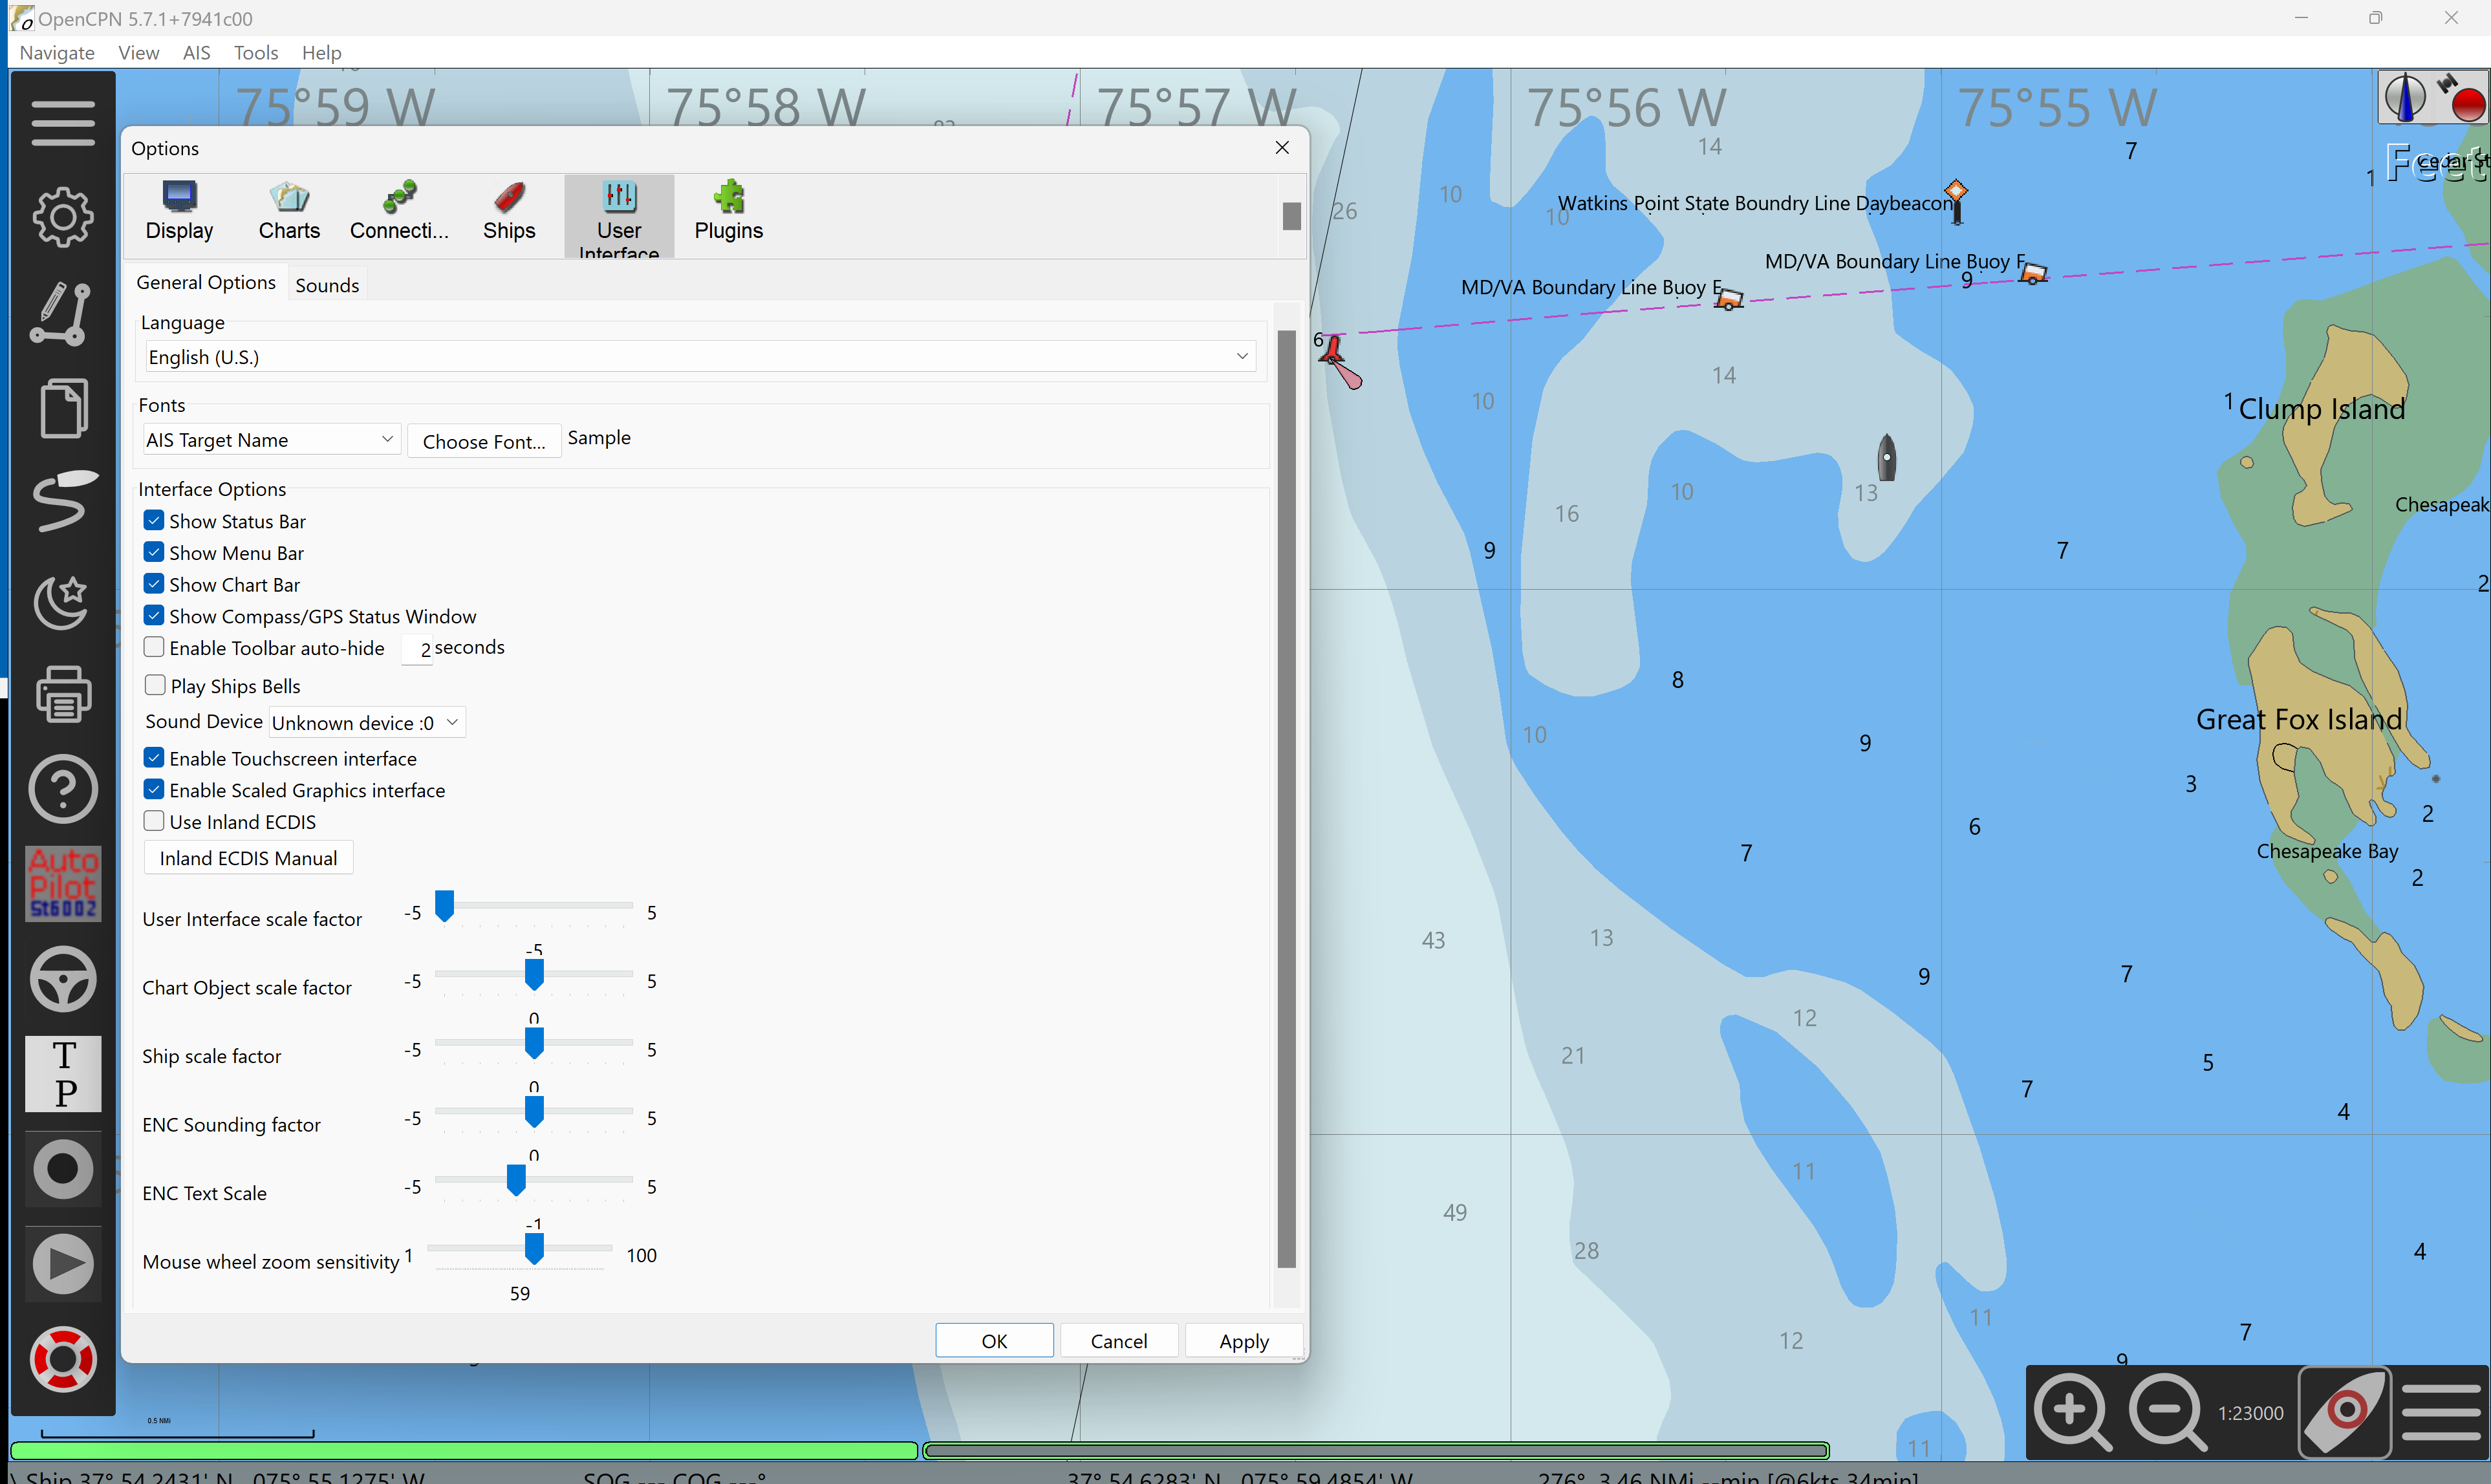Check the Play Ships Bells option
Viewport: 2491px width, 1484px height.
point(154,685)
